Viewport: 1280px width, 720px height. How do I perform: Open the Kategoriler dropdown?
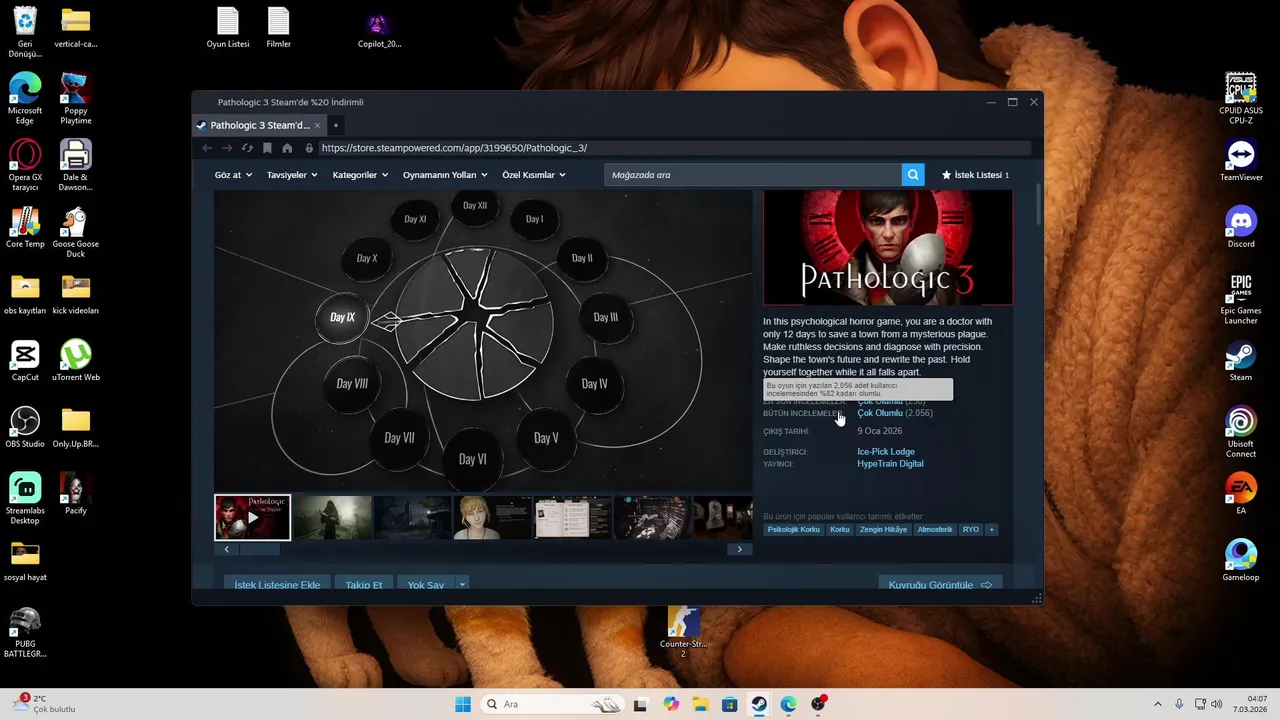coord(360,175)
